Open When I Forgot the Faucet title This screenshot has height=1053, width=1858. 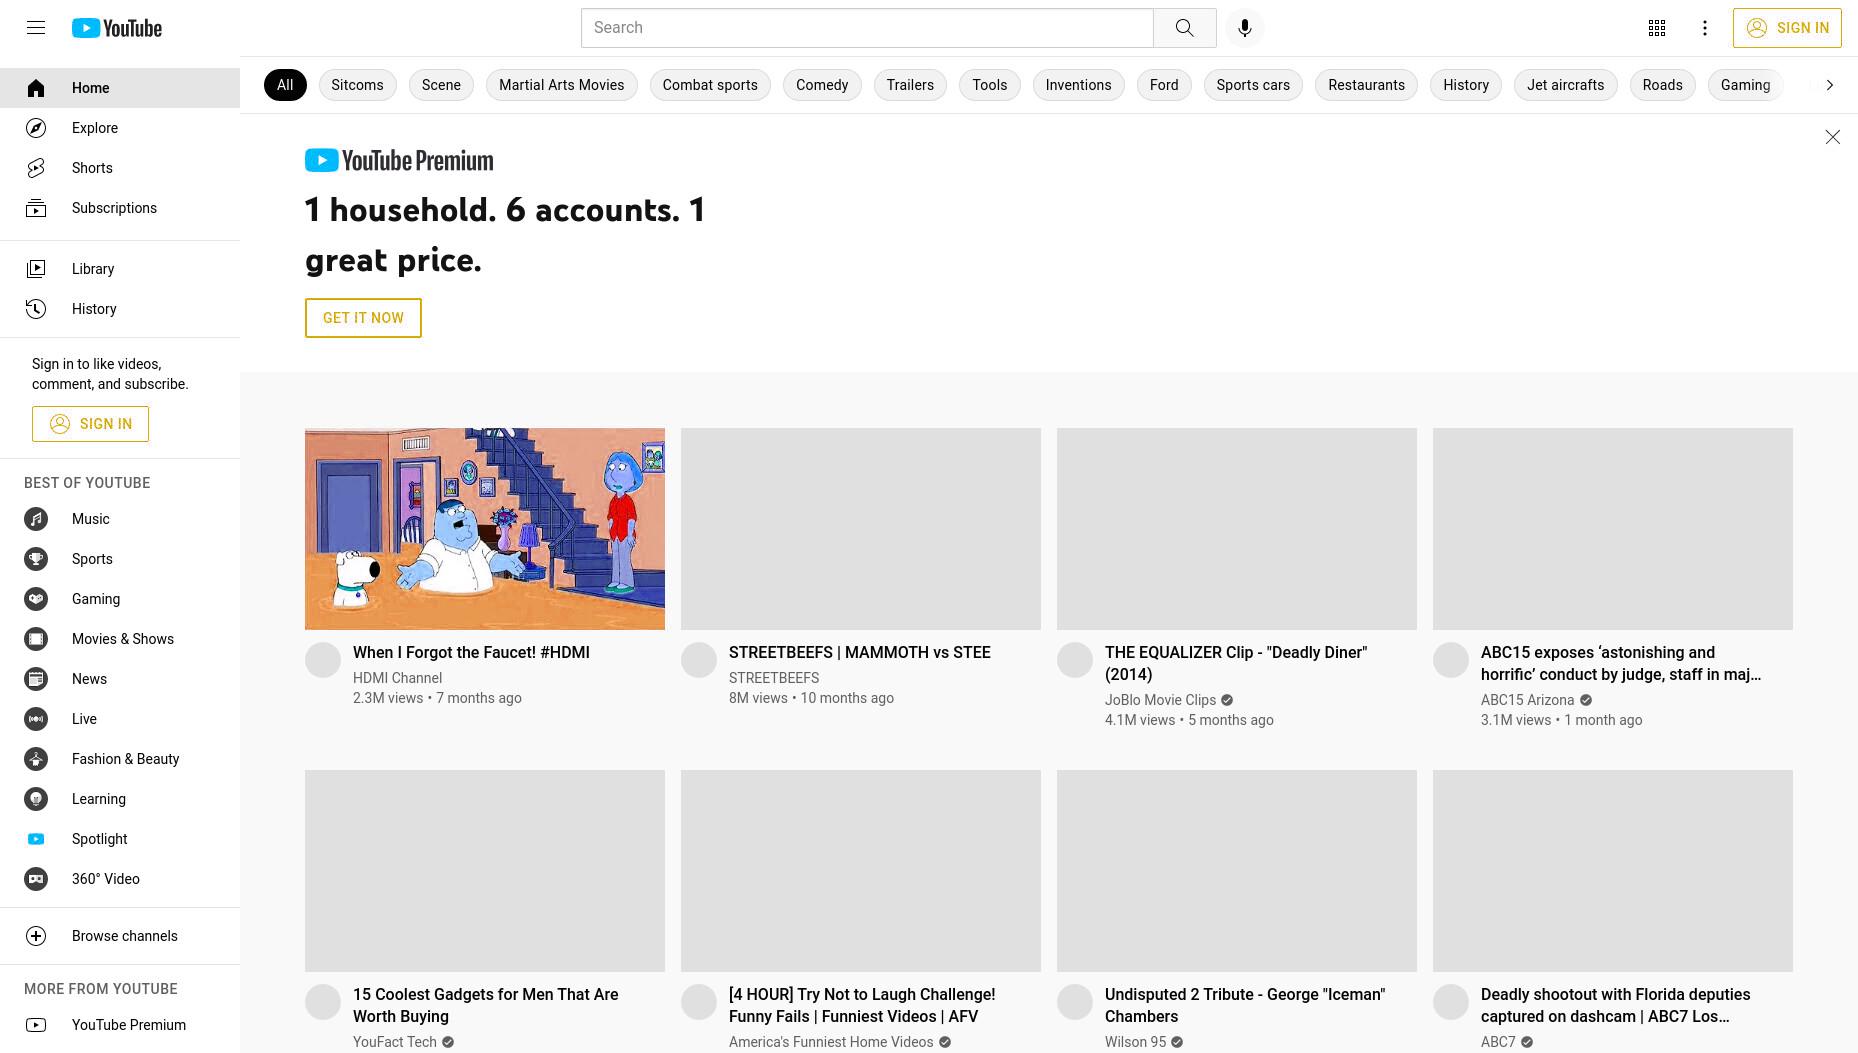(x=471, y=652)
